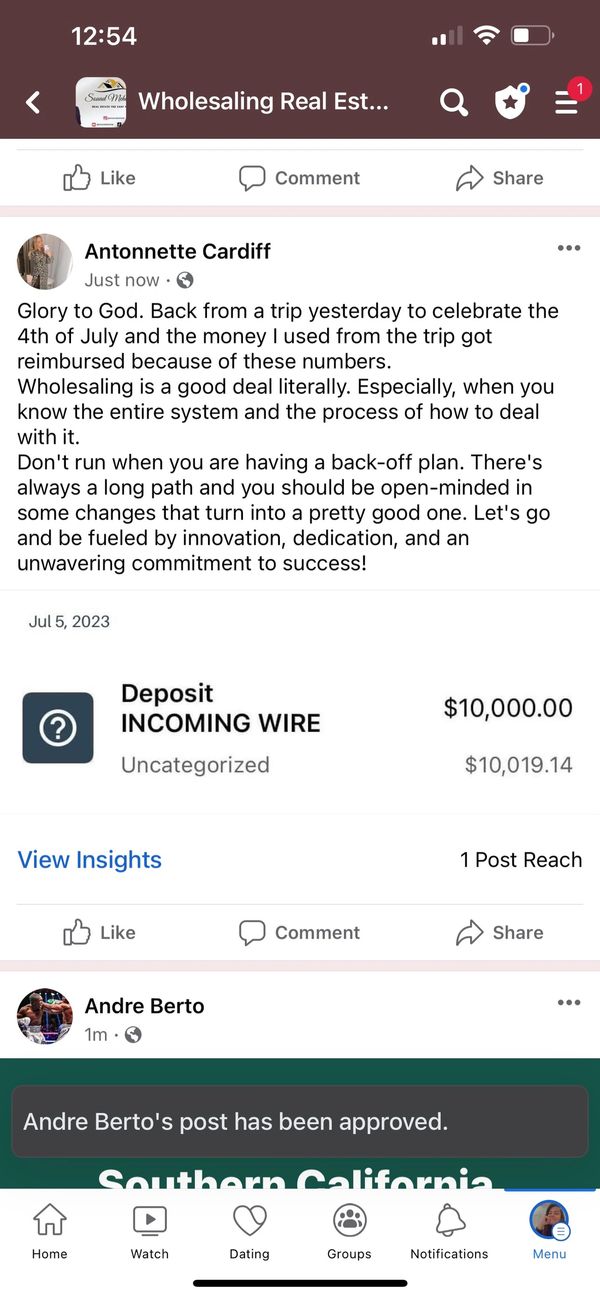Viewport: 600px width, 1298px height.
Task: Open the Menu profile tab
Action: 549,1231
